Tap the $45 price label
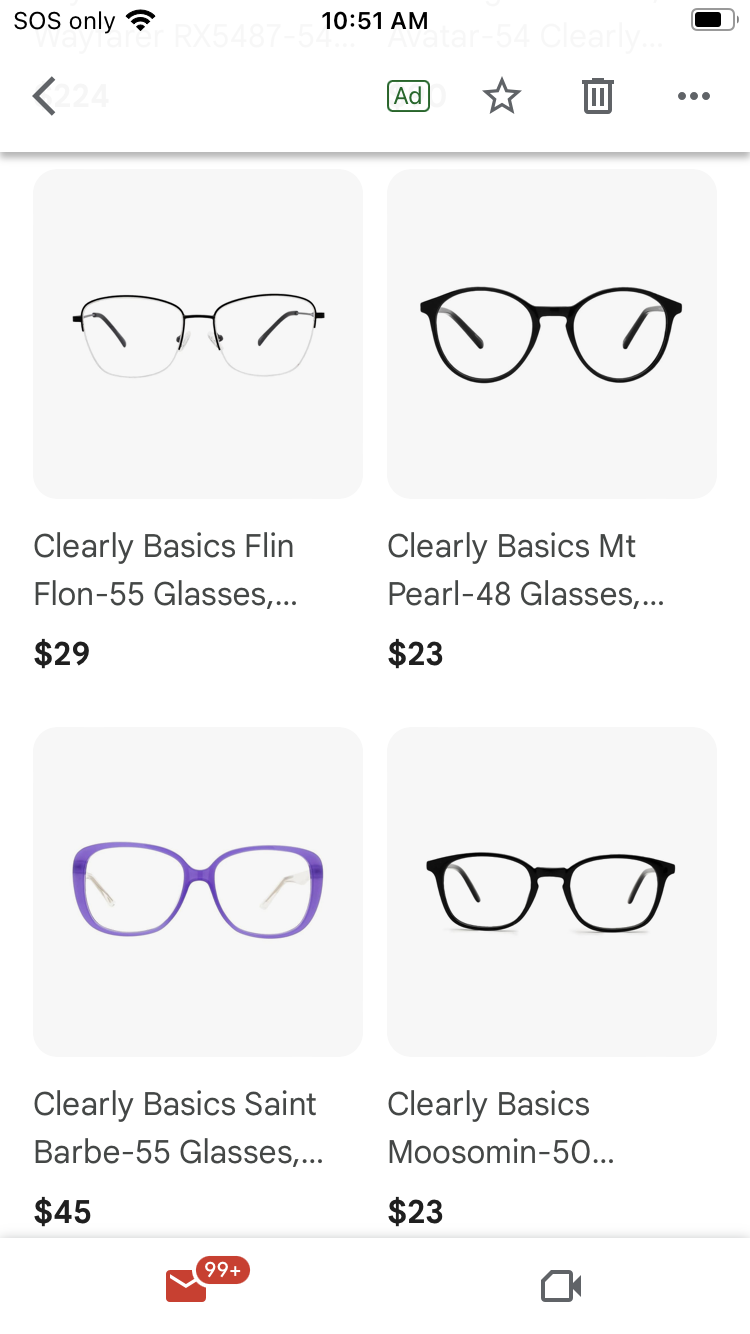The width and height of the screenshot is (750, 1334). [63, 1212]
